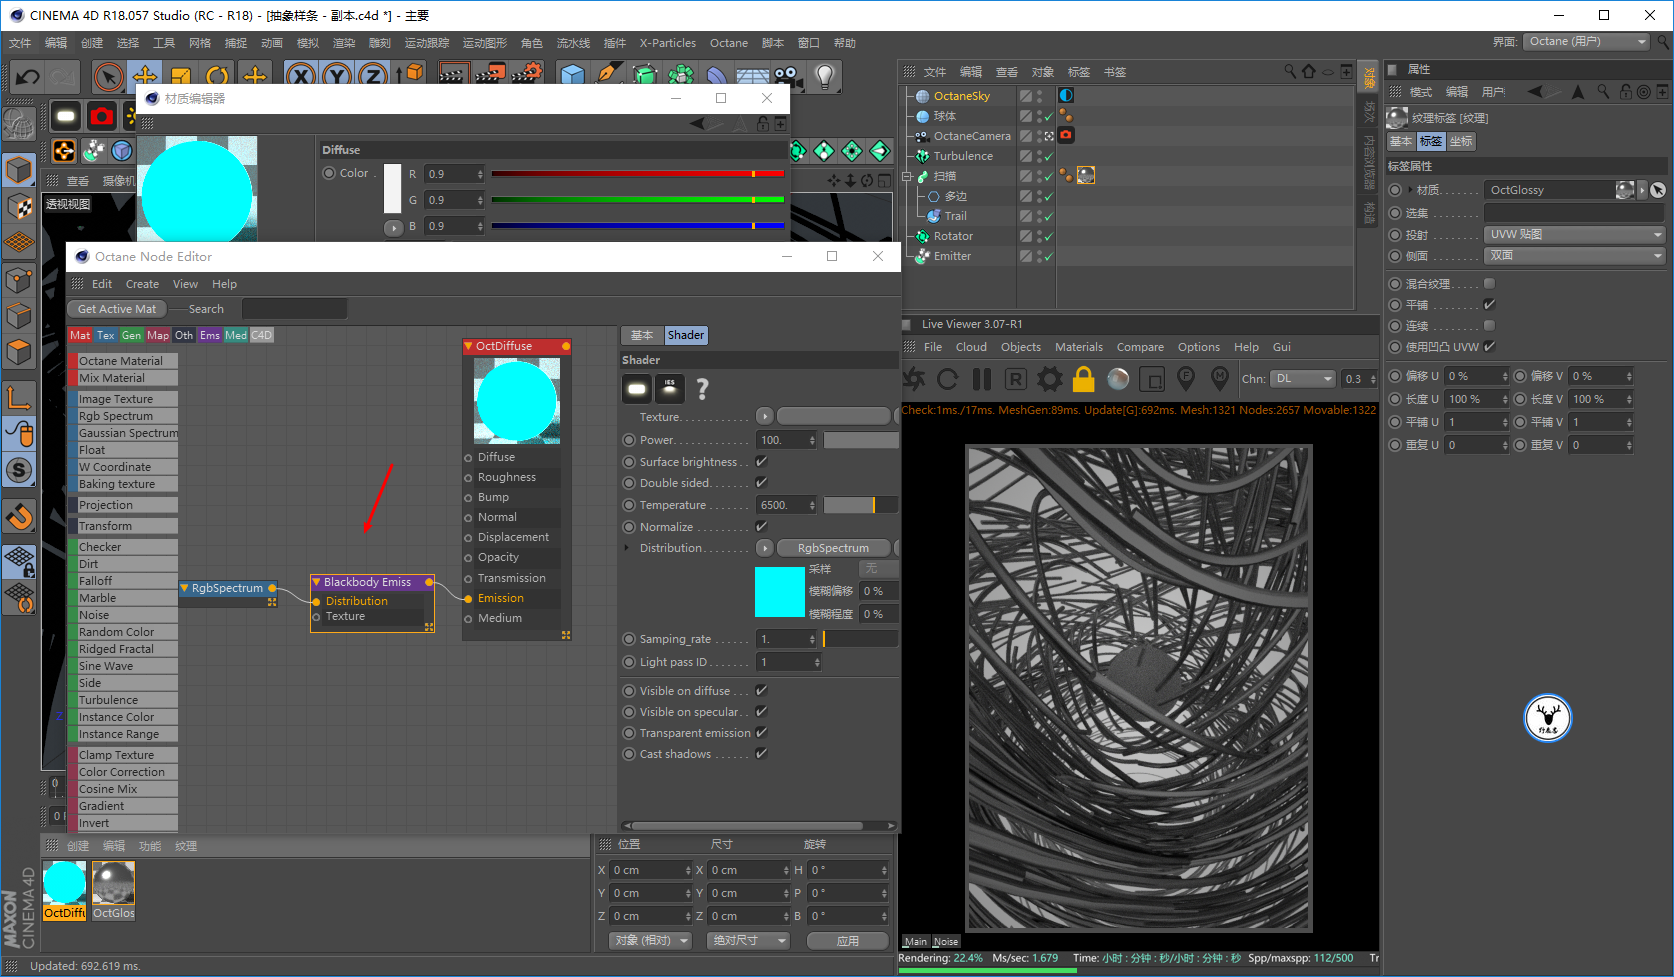Click OctGlossy texture tag on 扫描 object

coord(1086,176)
